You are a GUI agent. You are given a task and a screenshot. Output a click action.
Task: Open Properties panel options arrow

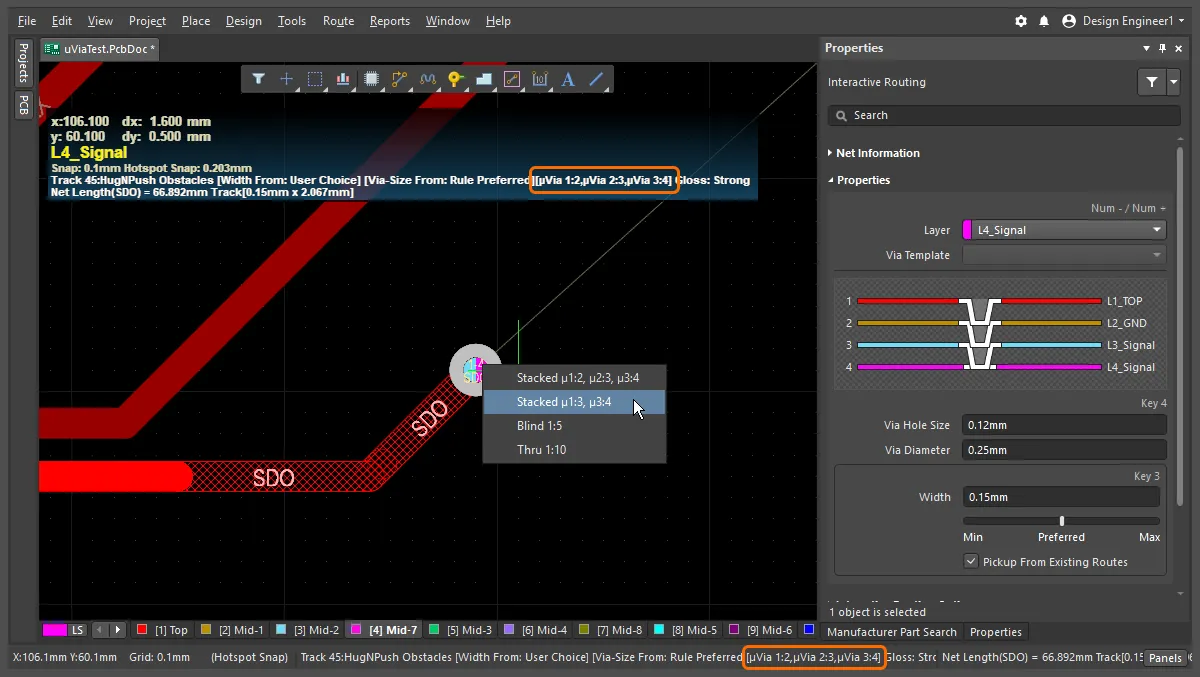[x=1146, y=48]
